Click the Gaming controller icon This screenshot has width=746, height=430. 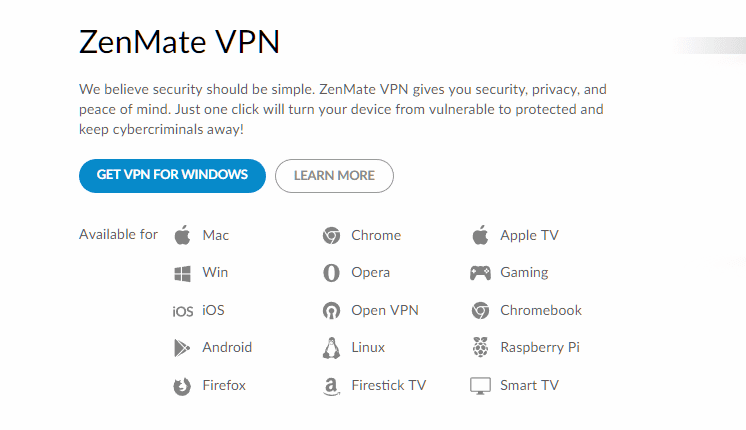[480, 273]
